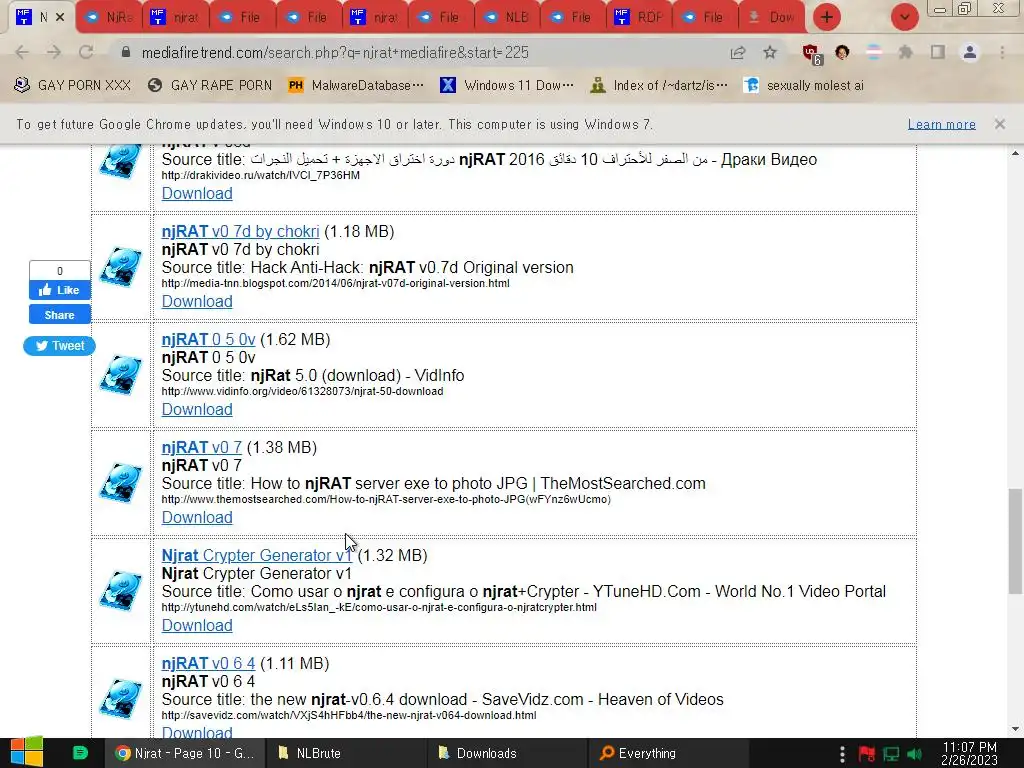Open the taskbar clock and date

(x=970, y=753)
